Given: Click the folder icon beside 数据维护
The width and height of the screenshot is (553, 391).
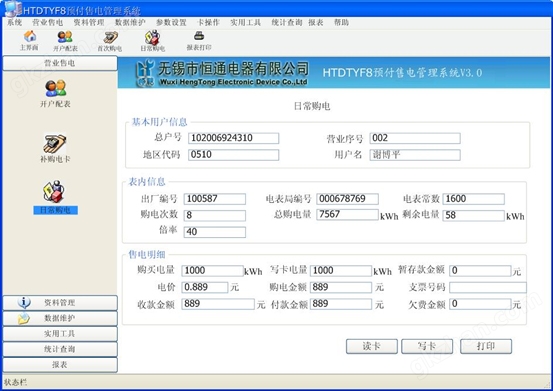Looking at the screenshot, I should (x=24, y=318).
